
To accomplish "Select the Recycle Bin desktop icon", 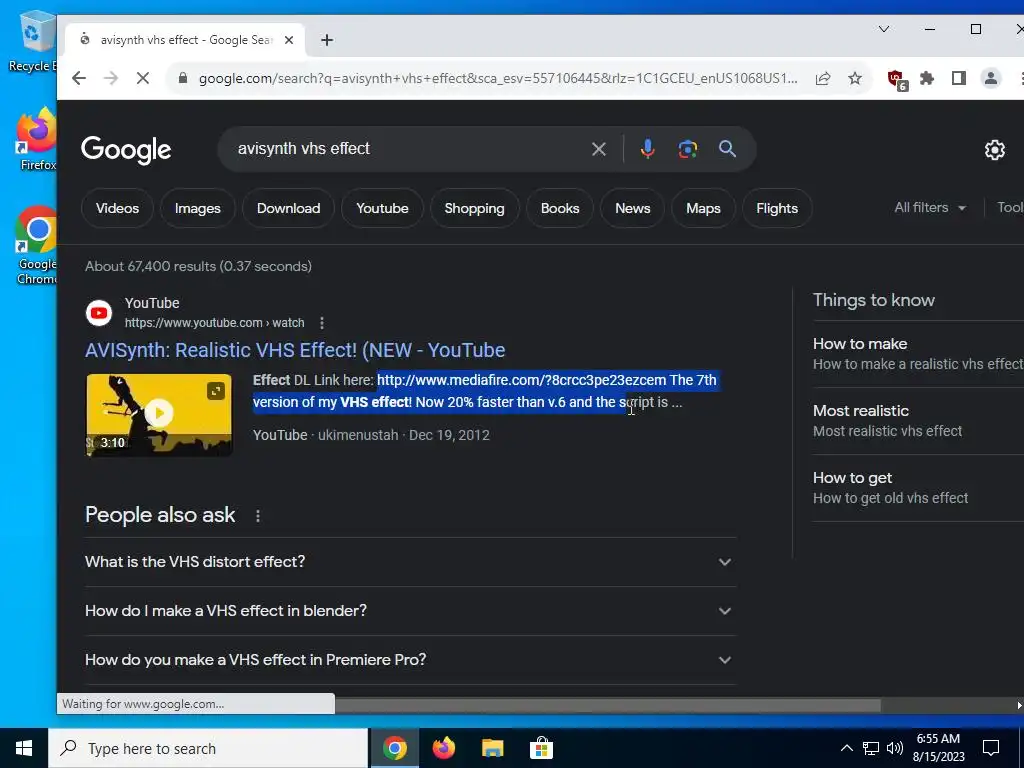I will point(33,42).
